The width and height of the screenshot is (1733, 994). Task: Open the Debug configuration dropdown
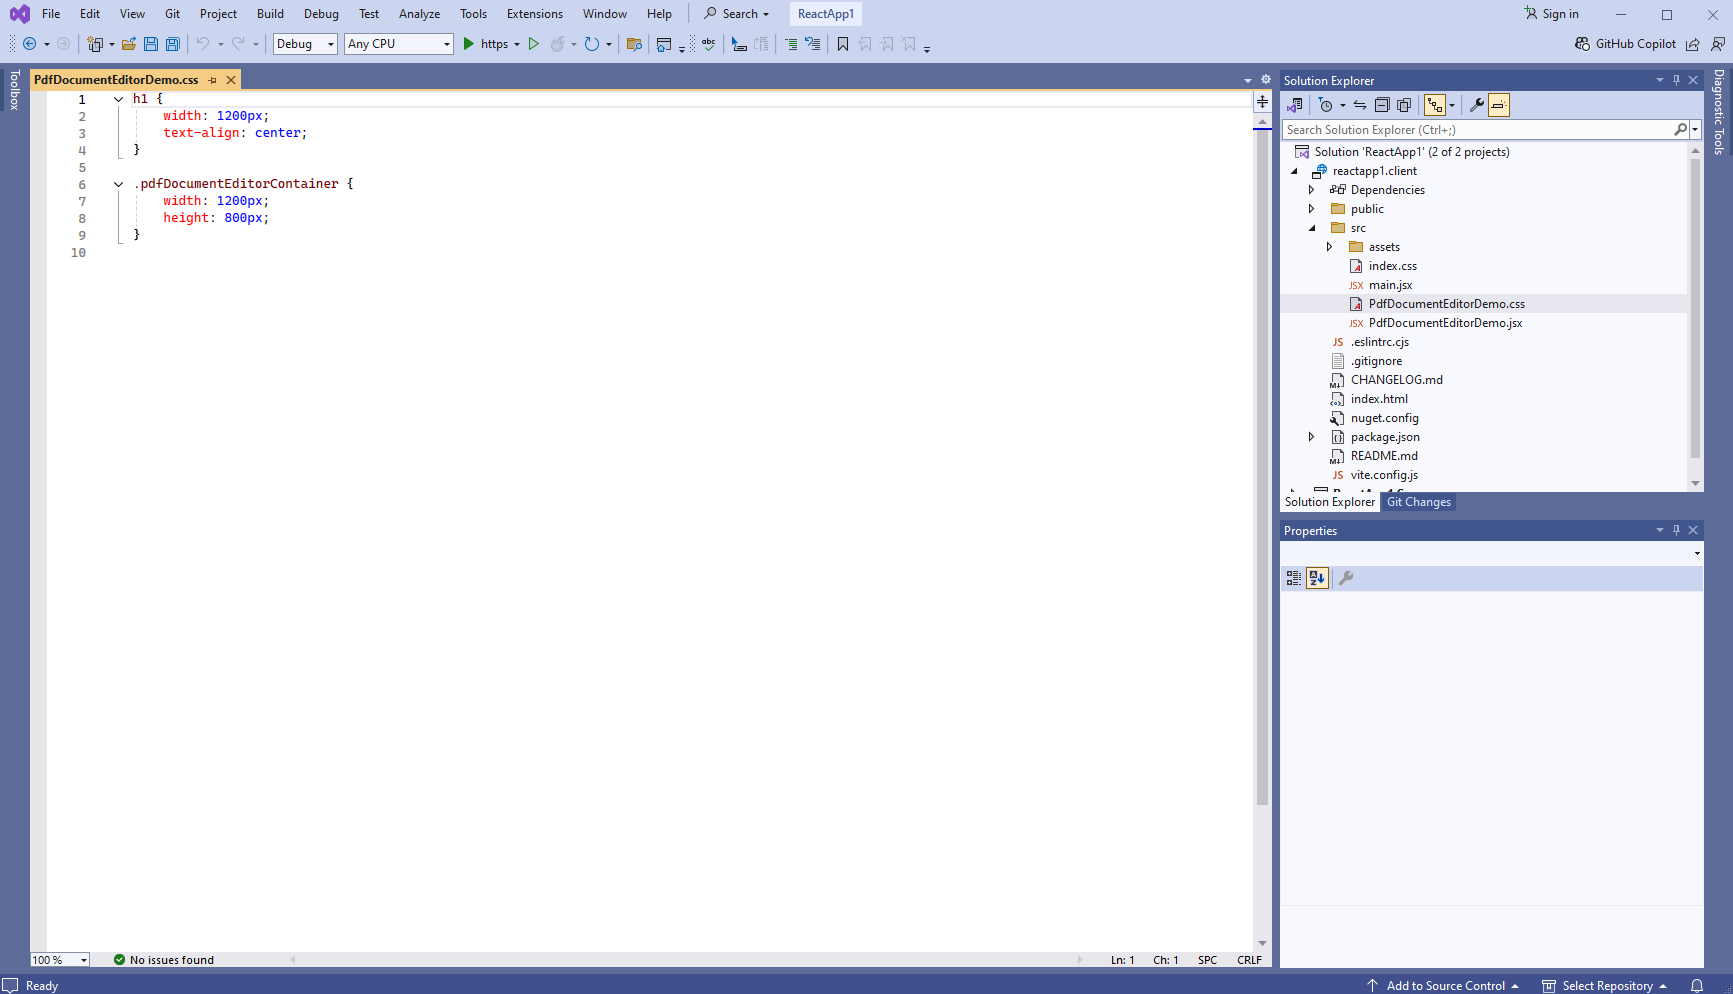(x=305, y=44)
